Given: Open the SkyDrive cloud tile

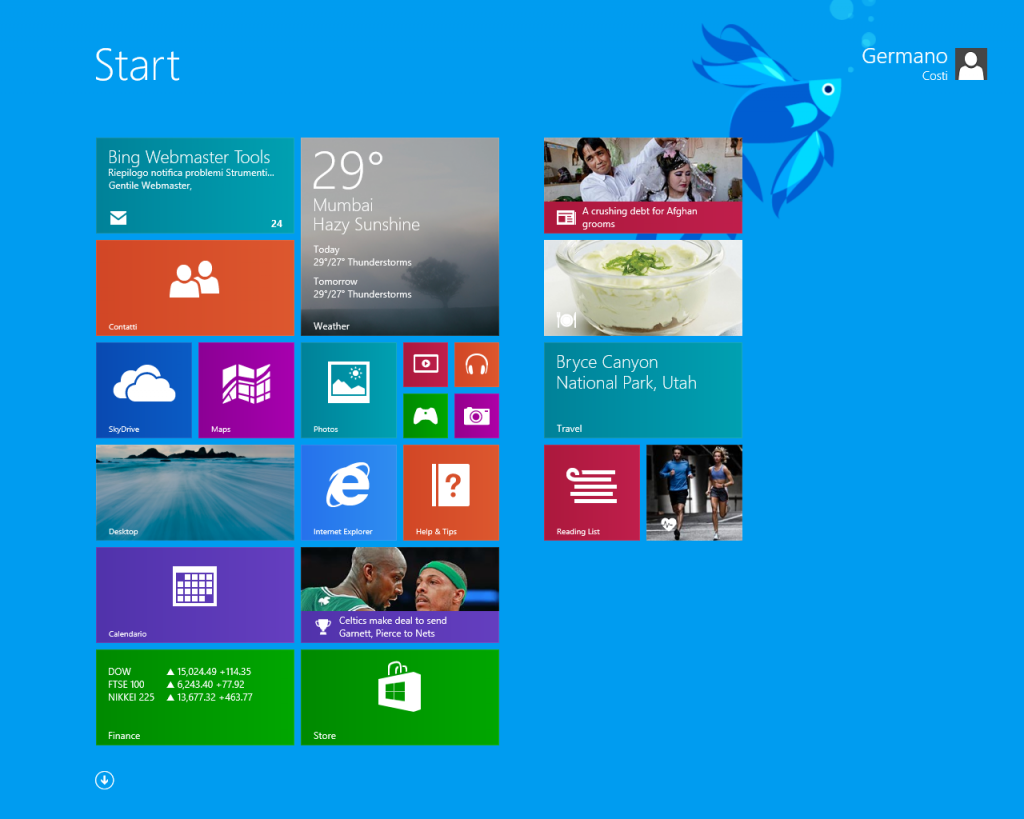Looking at the screenshot, I should click(x=144, y=390).
